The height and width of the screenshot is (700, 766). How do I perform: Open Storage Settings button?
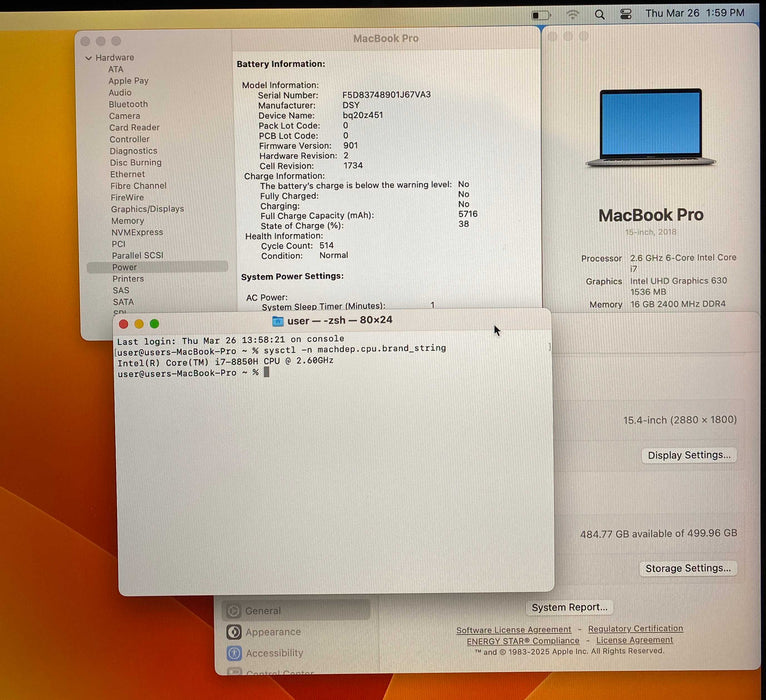pyautogui.click(x=688, y=569)
